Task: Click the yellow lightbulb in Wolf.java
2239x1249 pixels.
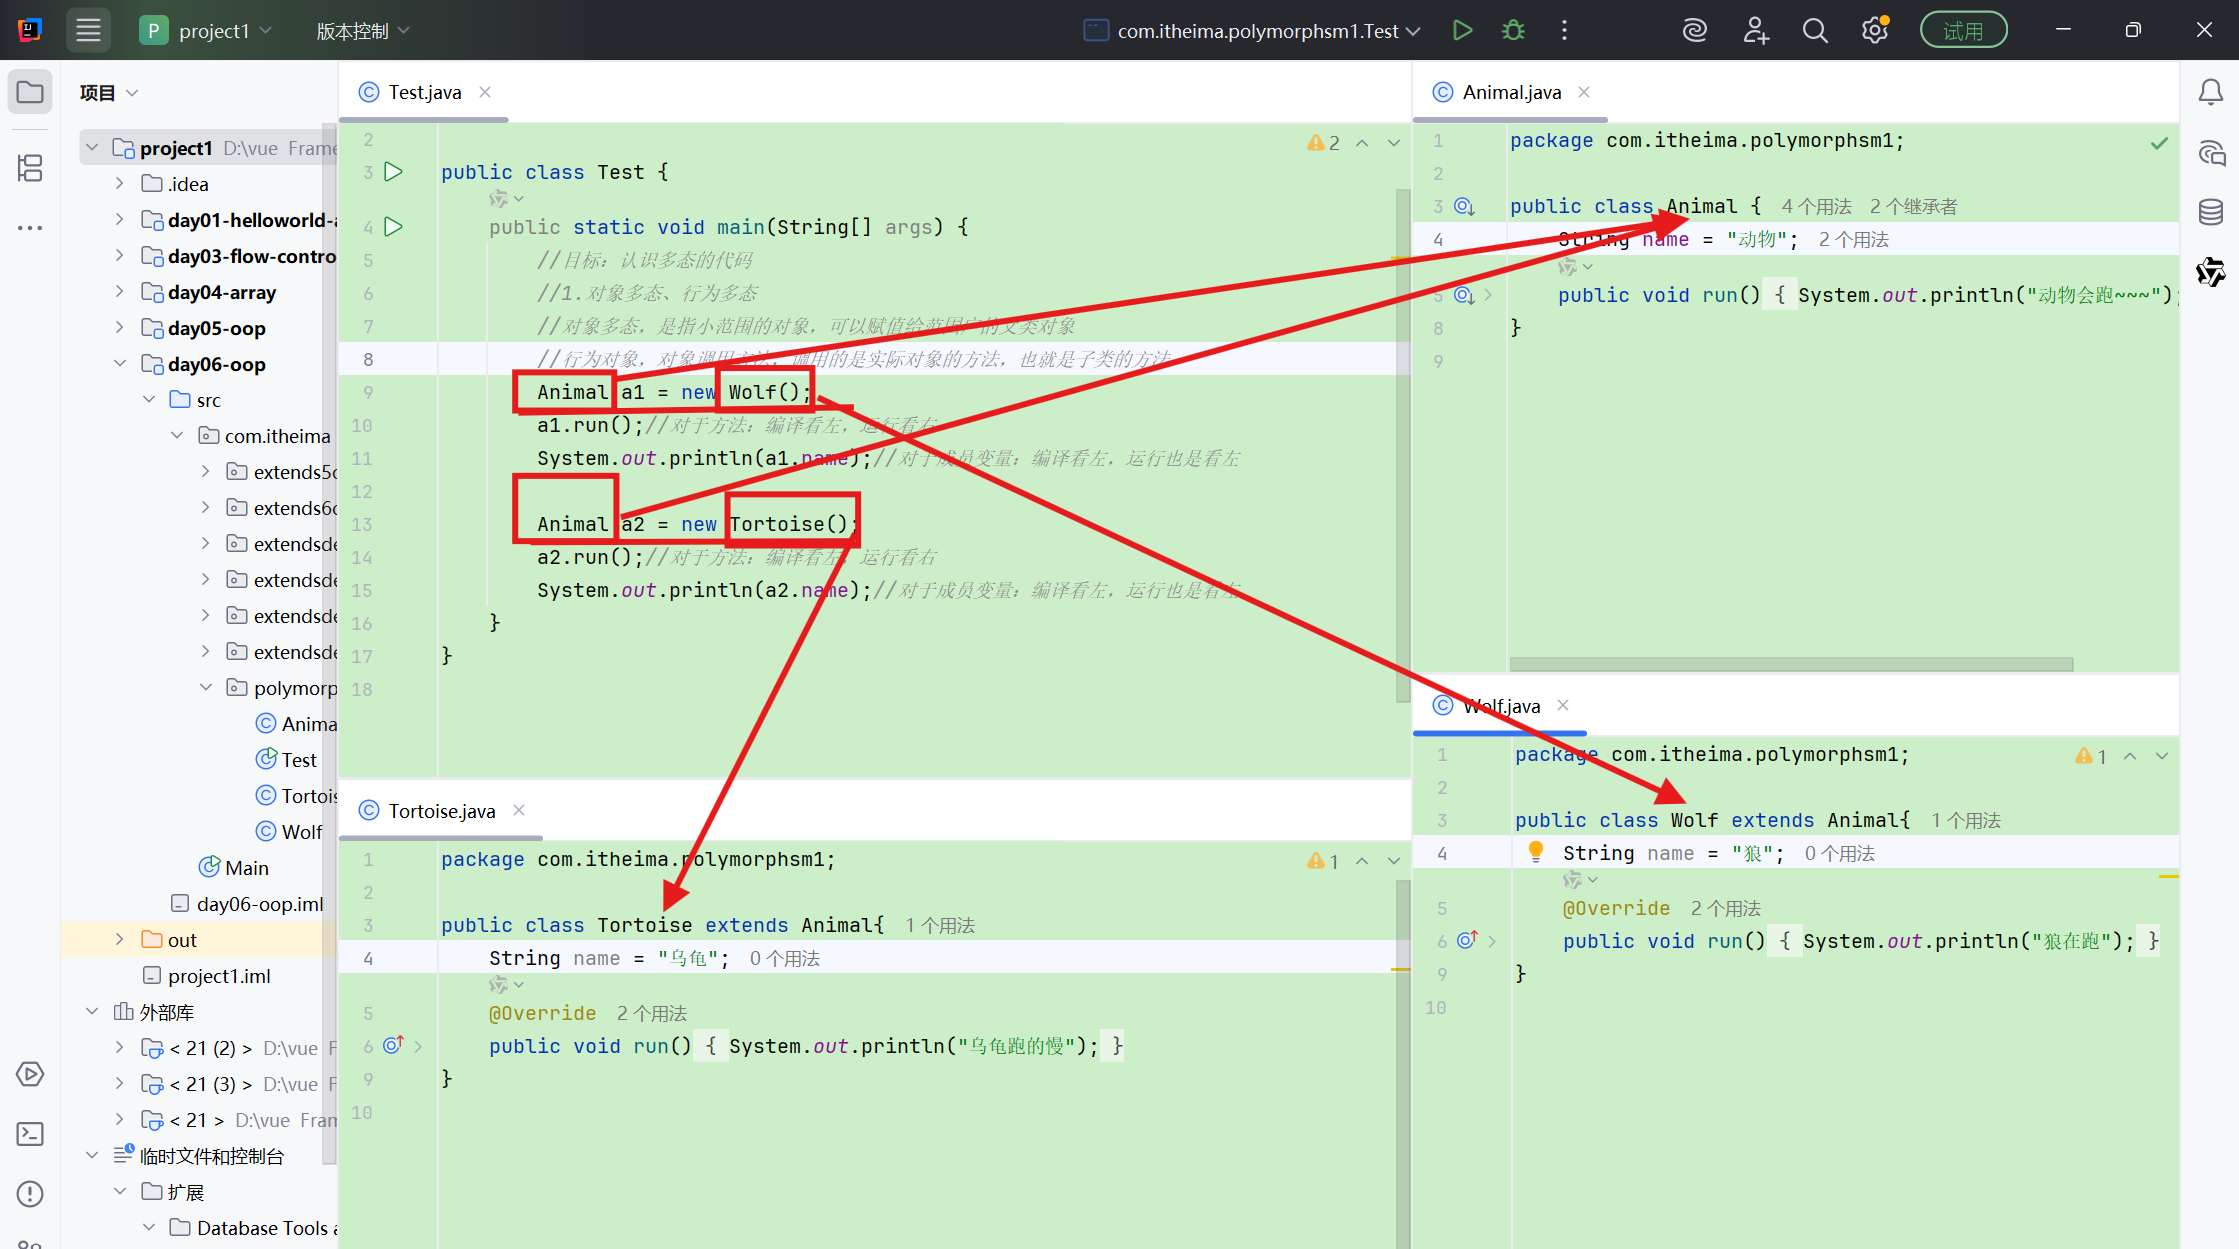Action: [x=1536, y=851]
